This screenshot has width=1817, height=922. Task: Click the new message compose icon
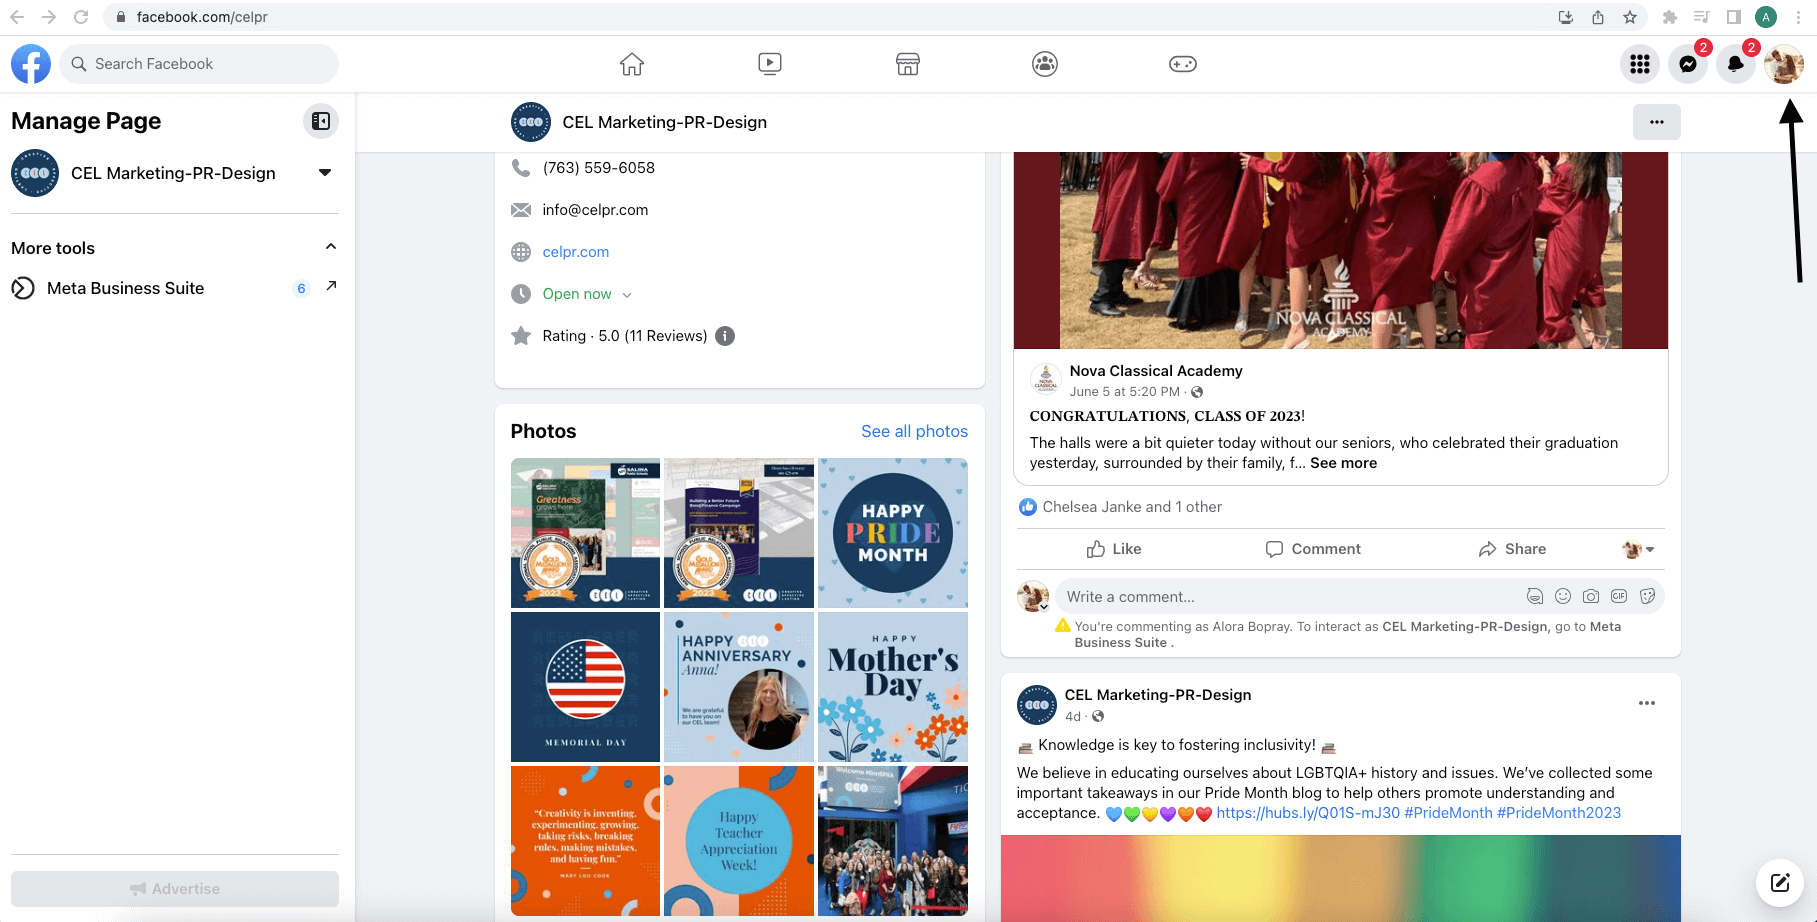click(x=1780, y=882)
